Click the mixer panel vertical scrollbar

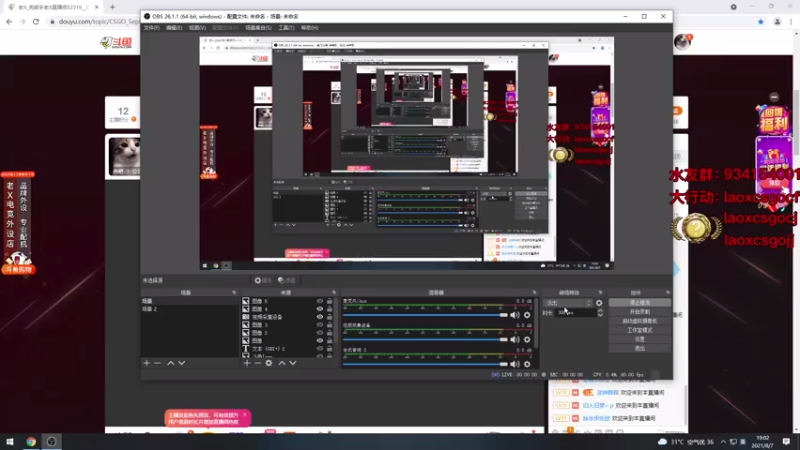[x=537, y=324]
